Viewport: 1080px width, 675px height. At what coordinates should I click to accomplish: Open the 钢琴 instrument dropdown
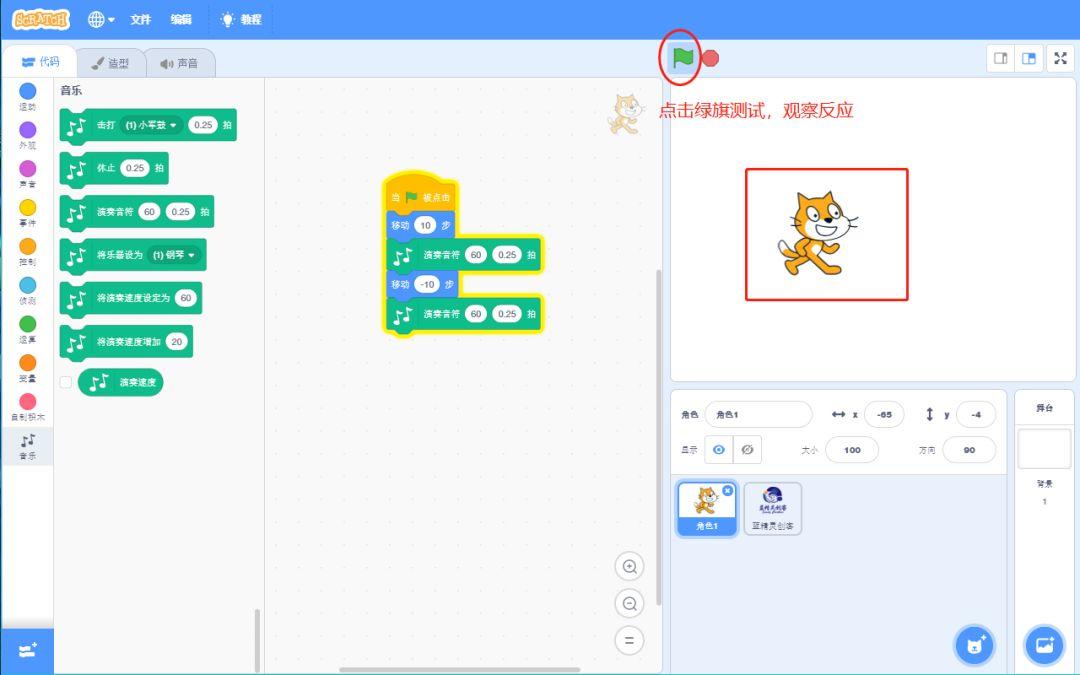point(173,255)
